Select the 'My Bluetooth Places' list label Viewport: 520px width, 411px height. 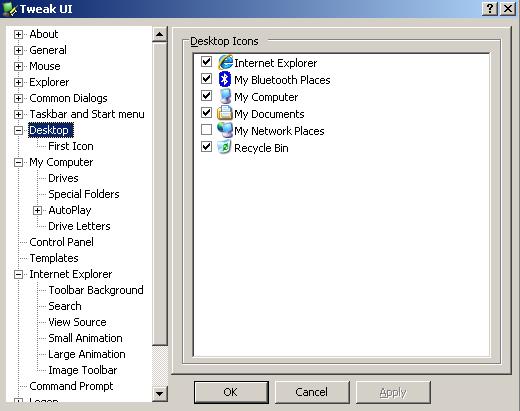coord(282,80)
